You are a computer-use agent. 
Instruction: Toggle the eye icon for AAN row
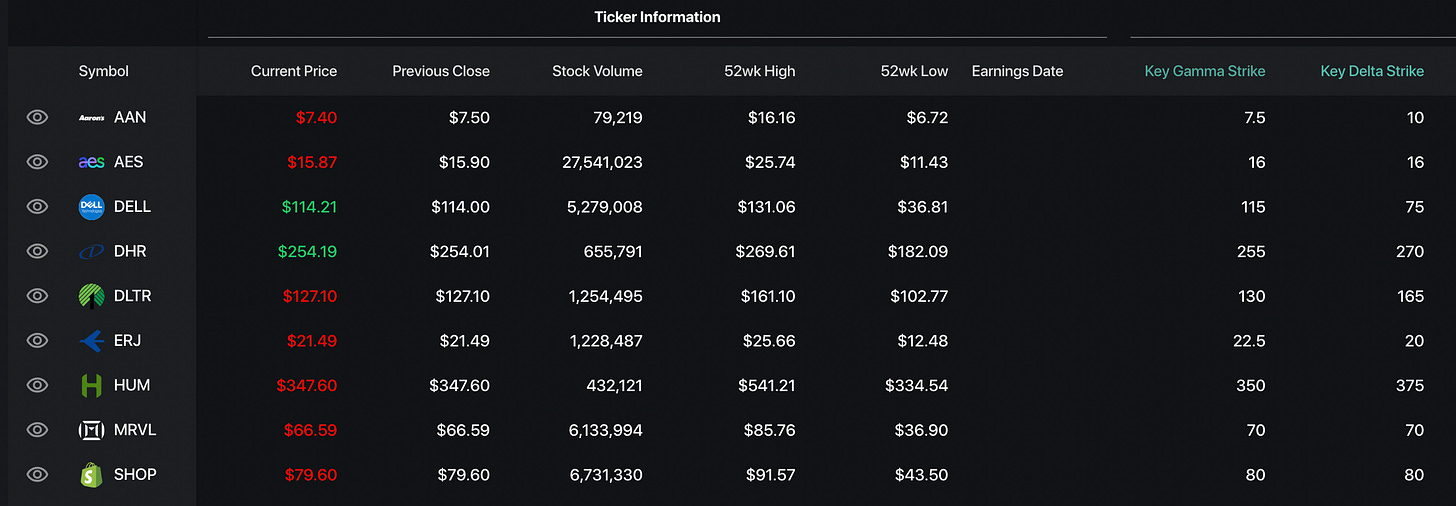[x=37, y=118]
